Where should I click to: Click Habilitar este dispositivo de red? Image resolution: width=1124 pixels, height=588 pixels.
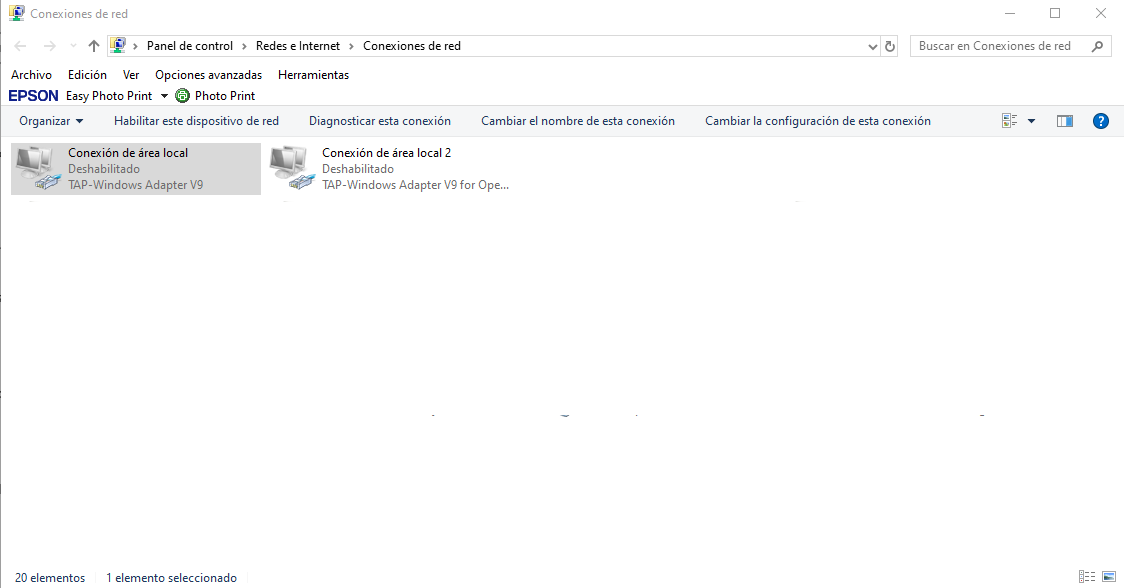(x=196, y=121)
